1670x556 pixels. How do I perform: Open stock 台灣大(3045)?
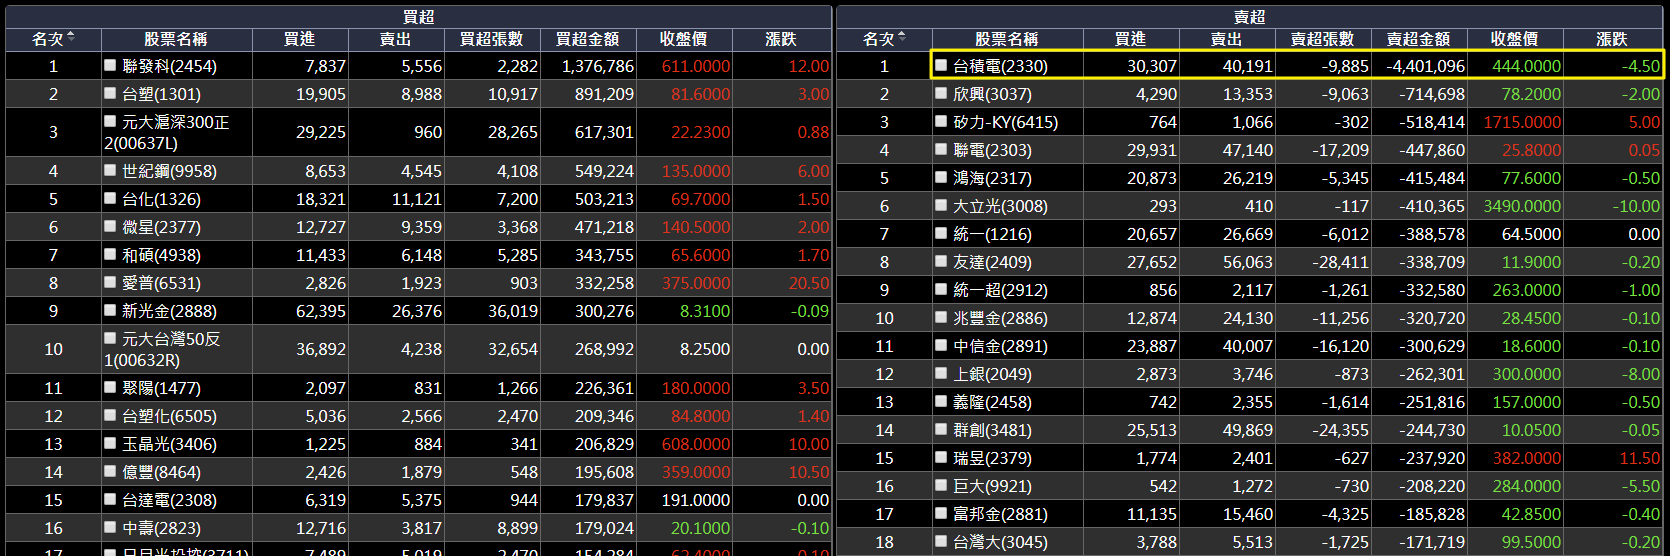1000,542
